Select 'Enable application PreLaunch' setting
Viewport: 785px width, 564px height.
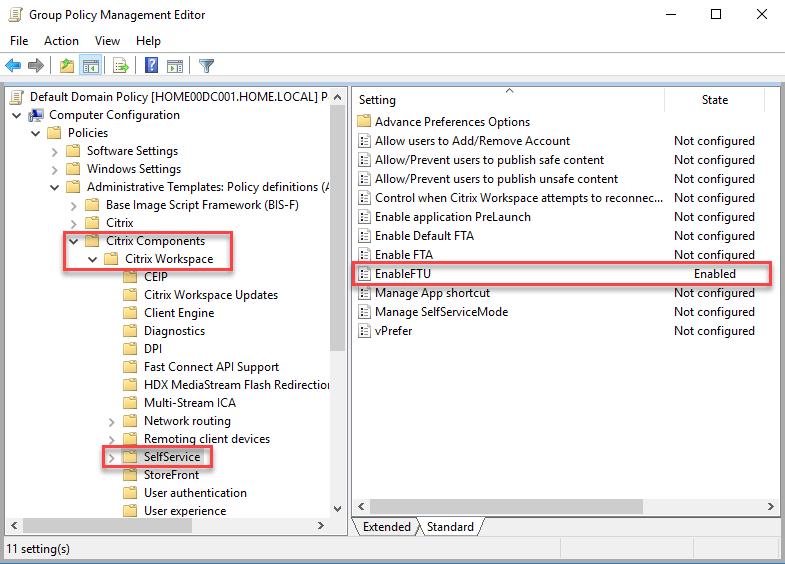[x=453, y=217]
